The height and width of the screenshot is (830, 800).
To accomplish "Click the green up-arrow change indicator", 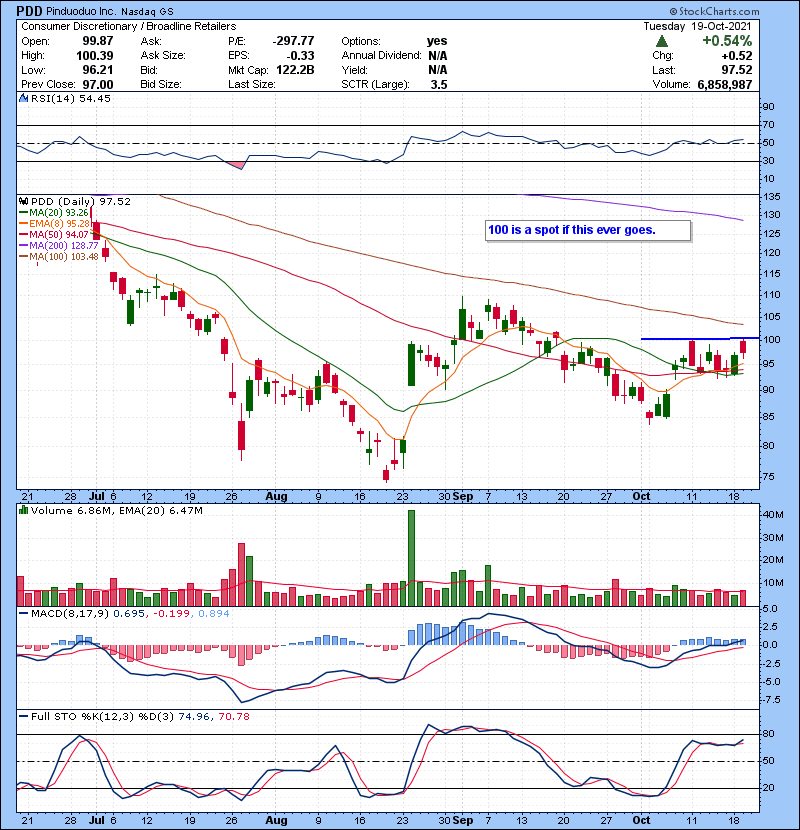I will click(662, 41).
